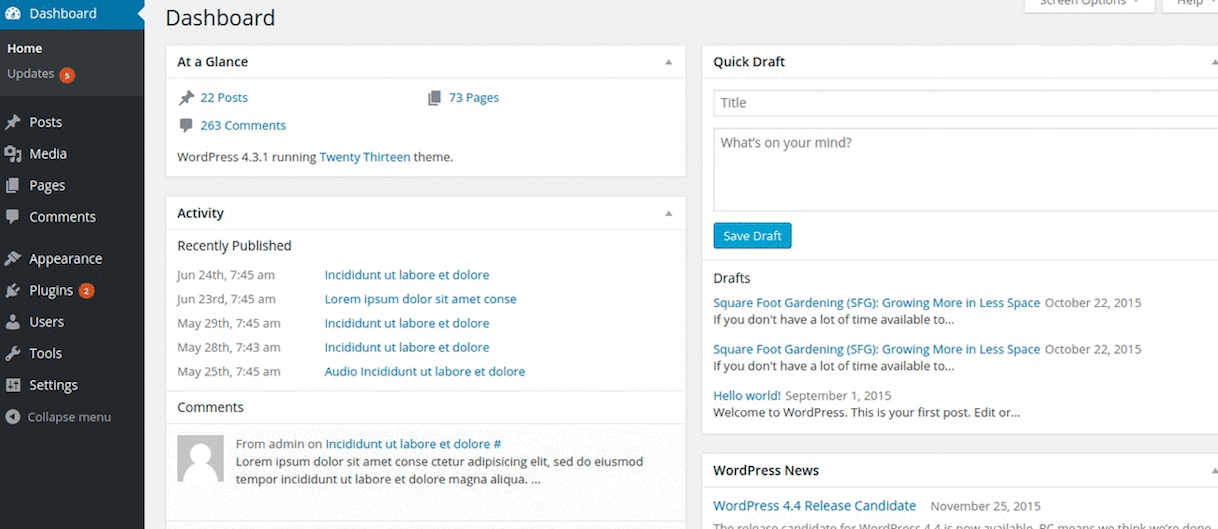The width and height of the screenshot is (1218, 529).
Task: Open the Updates submenu item
Action: point(31,74)
